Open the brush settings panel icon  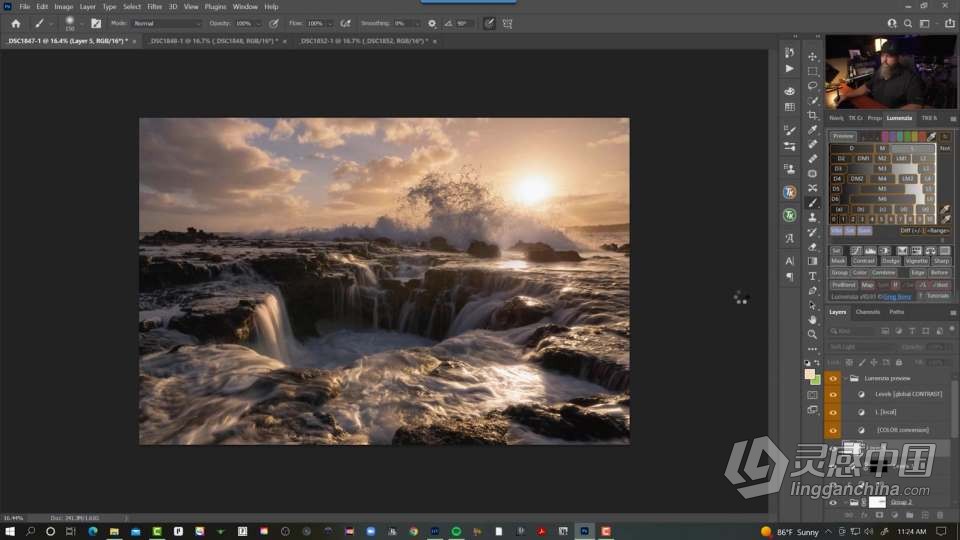pyautogui.click(x=96, y=23)
